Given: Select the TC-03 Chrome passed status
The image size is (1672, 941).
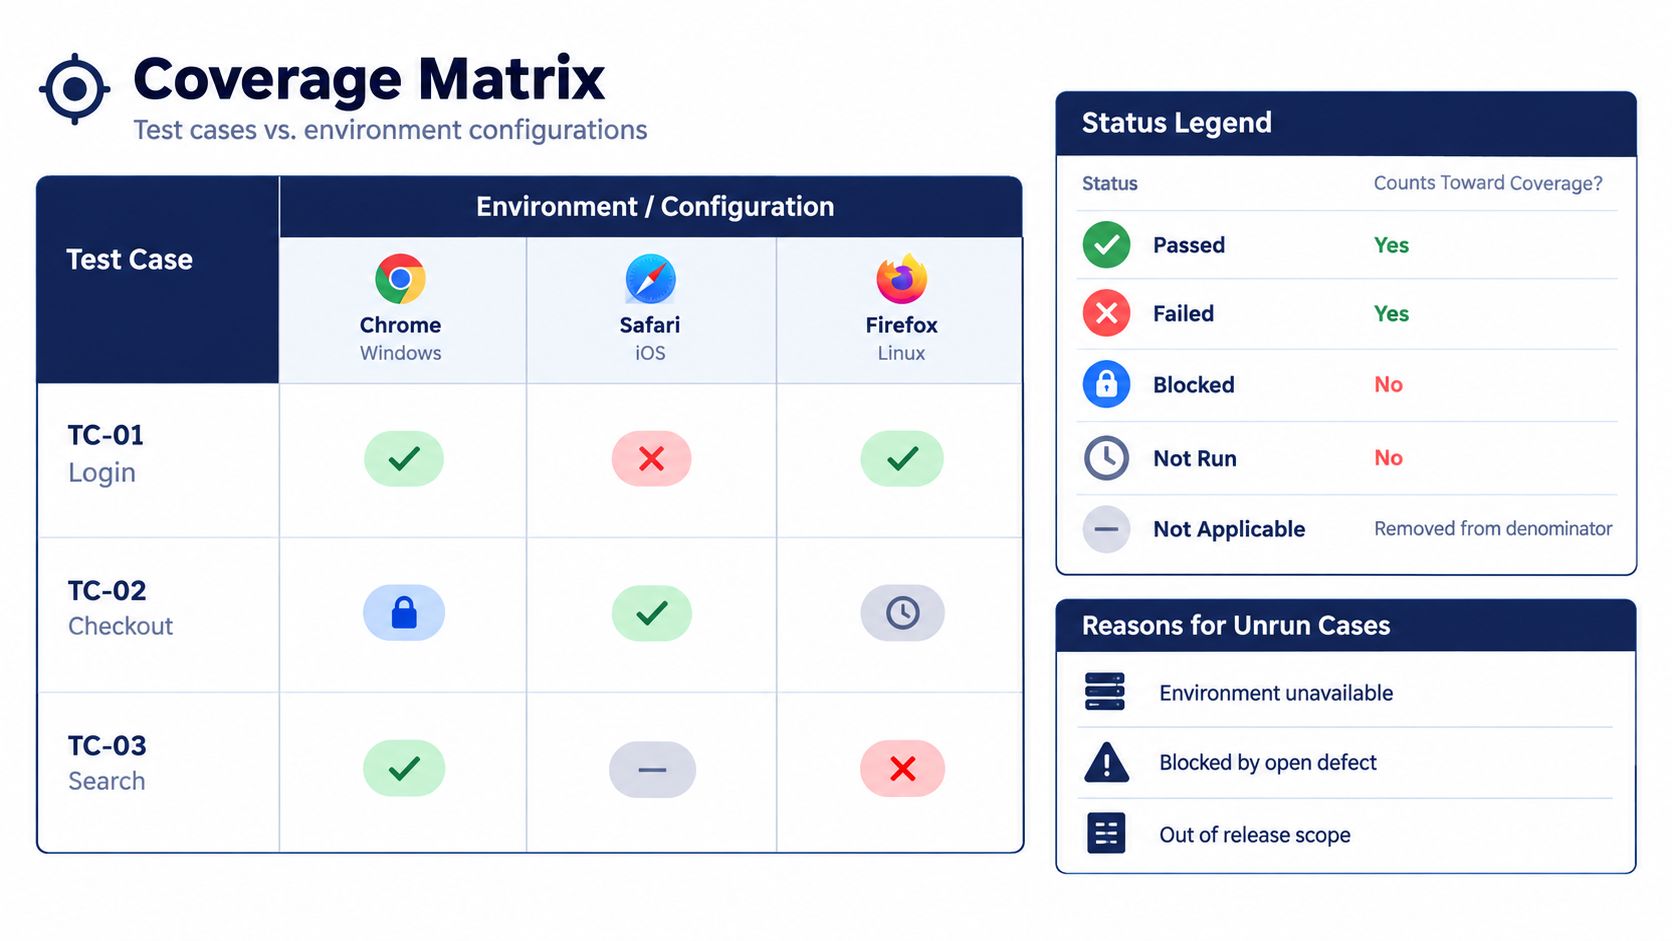Looking at the screenshot, I should coord(403,768).
